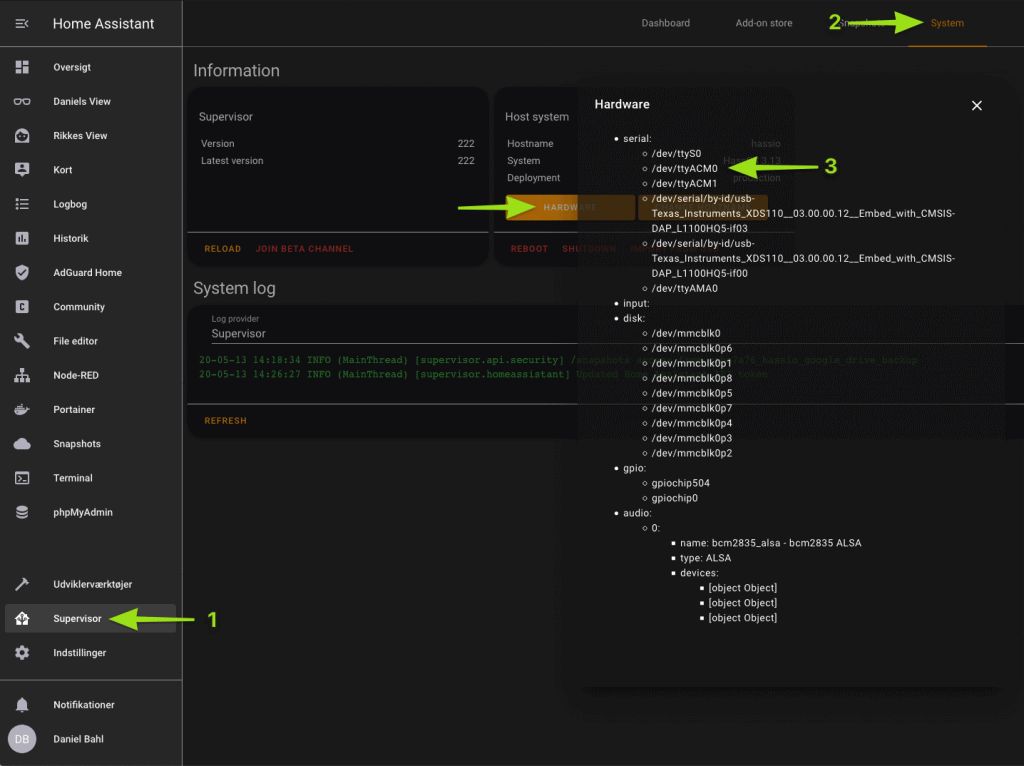Image resolution: width=1024 pixels, height=766 pixels.
Task: Switch to the Dashboard tab
Action: pos(665,23)
